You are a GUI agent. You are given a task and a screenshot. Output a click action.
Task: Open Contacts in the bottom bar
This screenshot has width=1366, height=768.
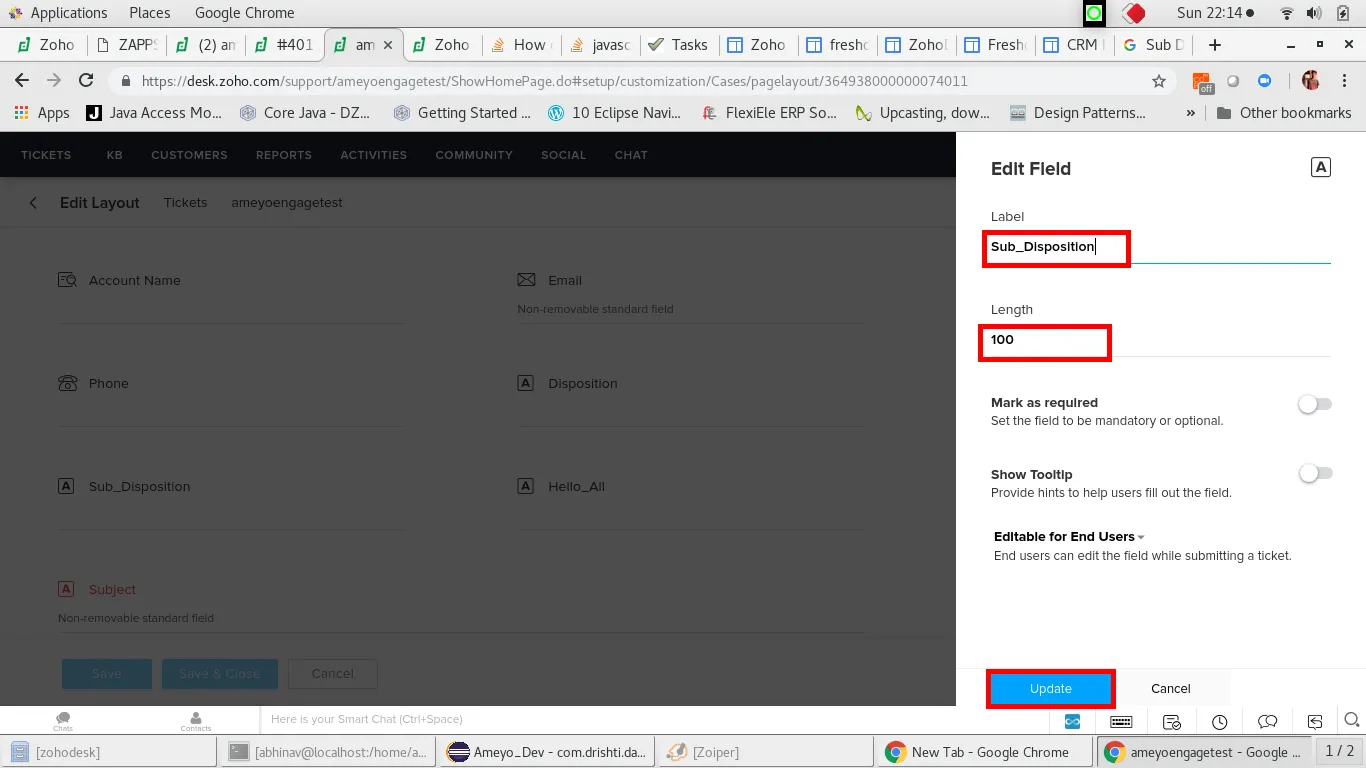click(196, 721)
